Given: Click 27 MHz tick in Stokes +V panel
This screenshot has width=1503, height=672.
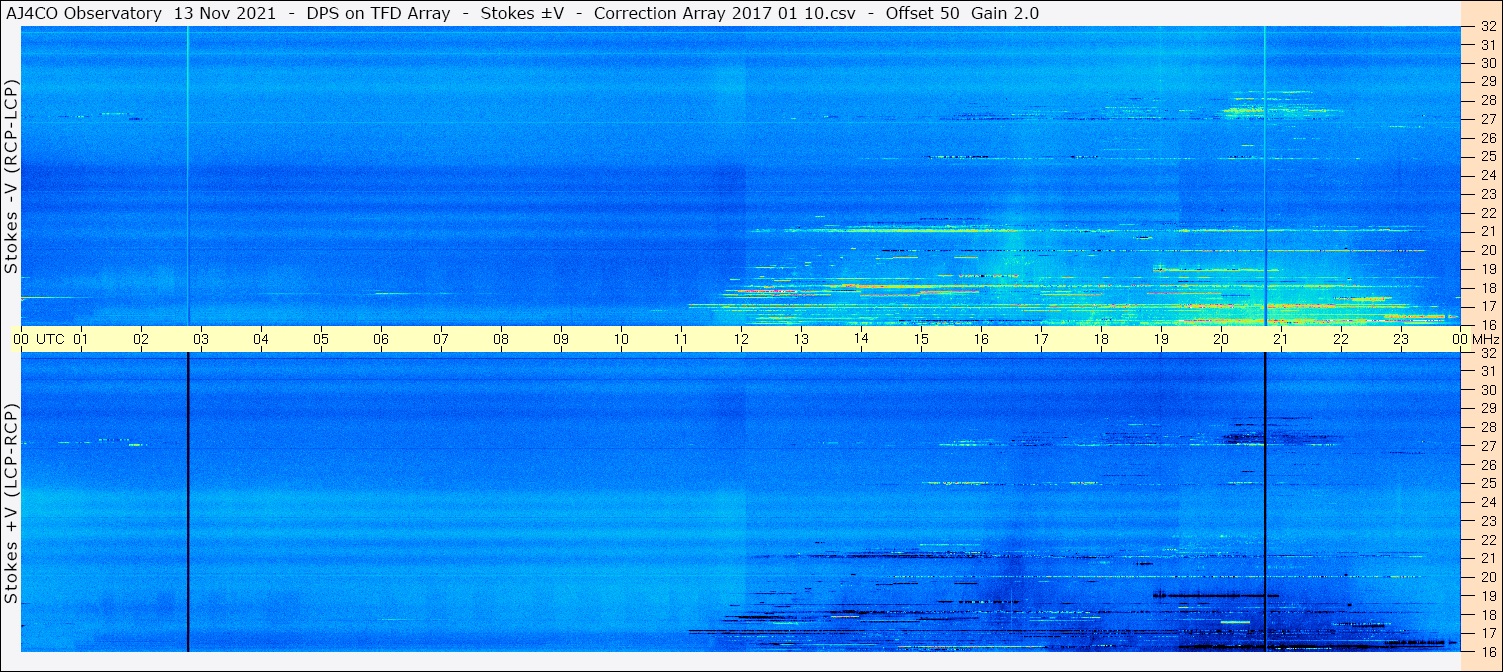Looking at the screenshot, I should (x=1487, y=446).
